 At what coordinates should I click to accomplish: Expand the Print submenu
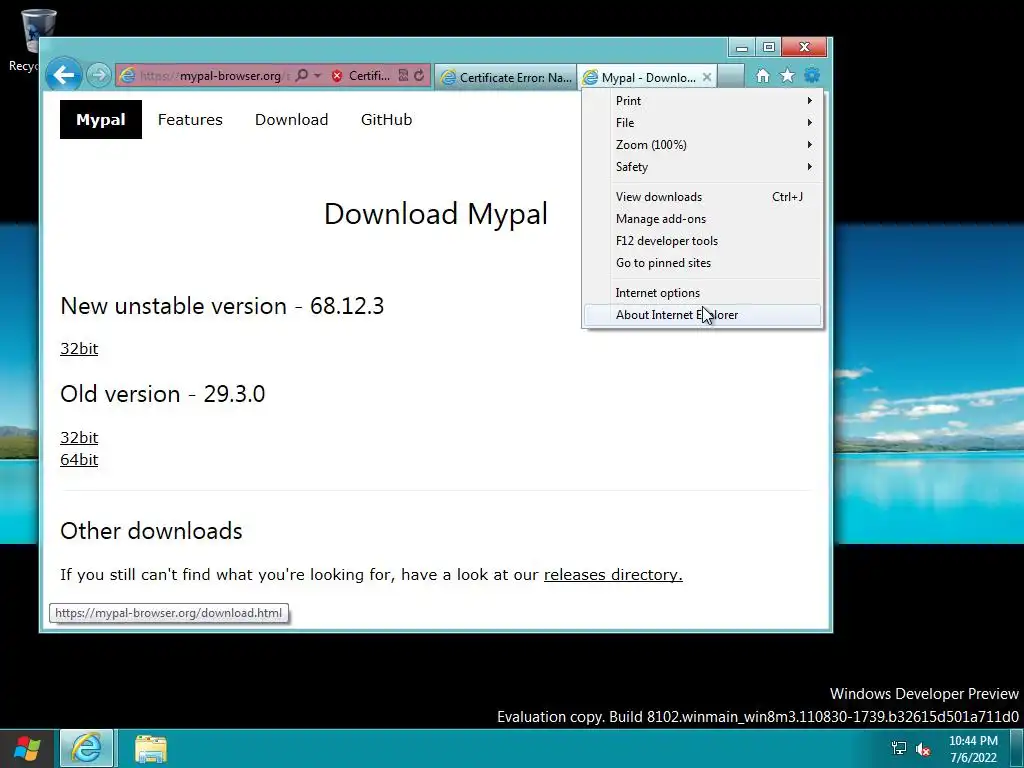click(703, 101)
